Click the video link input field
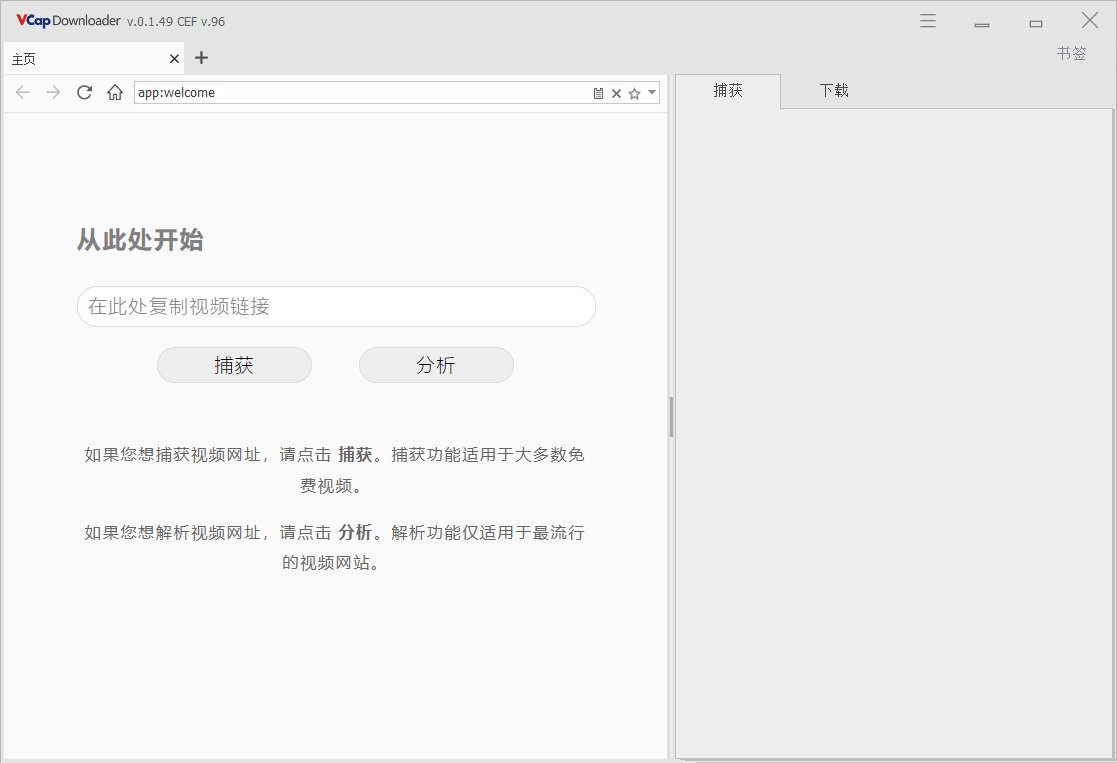Screen dimensions: 1117x763 click(336, 306)
